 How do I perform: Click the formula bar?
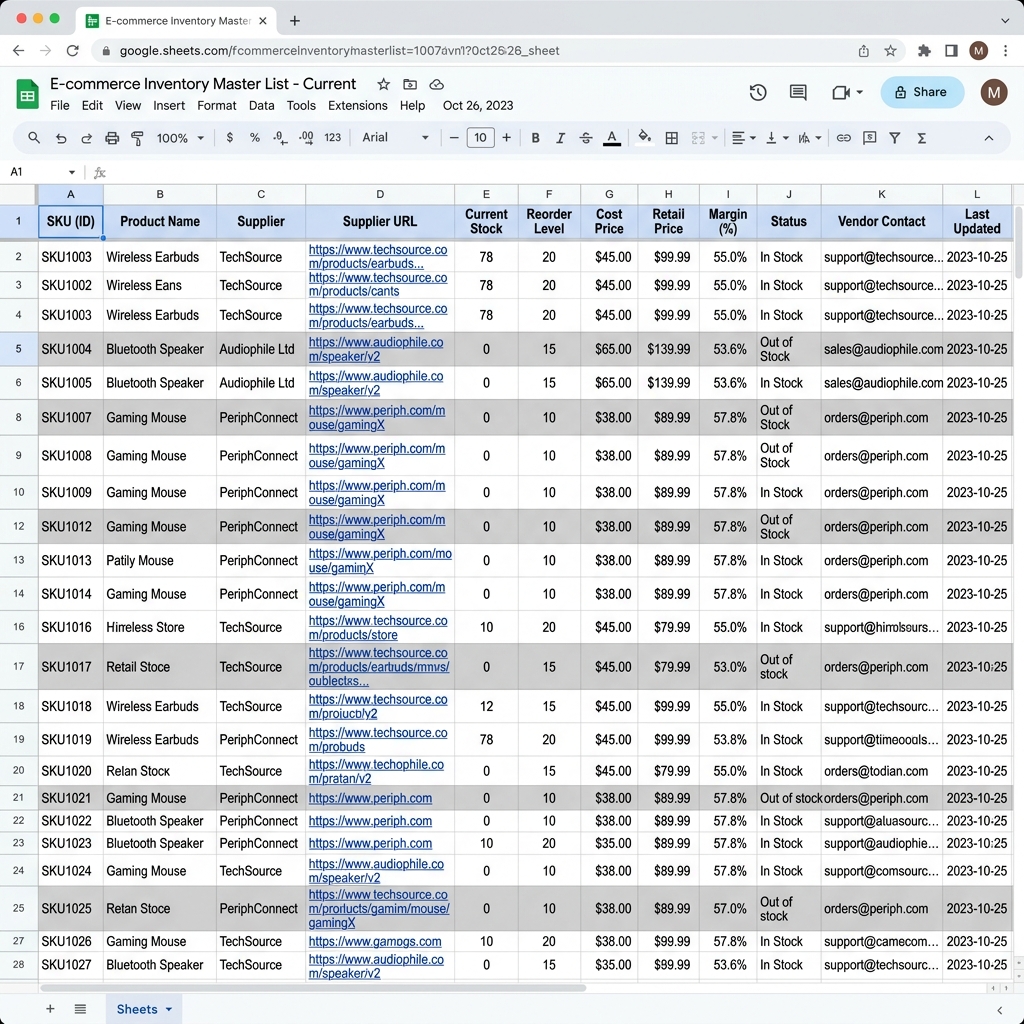click(x=562, y=172)
